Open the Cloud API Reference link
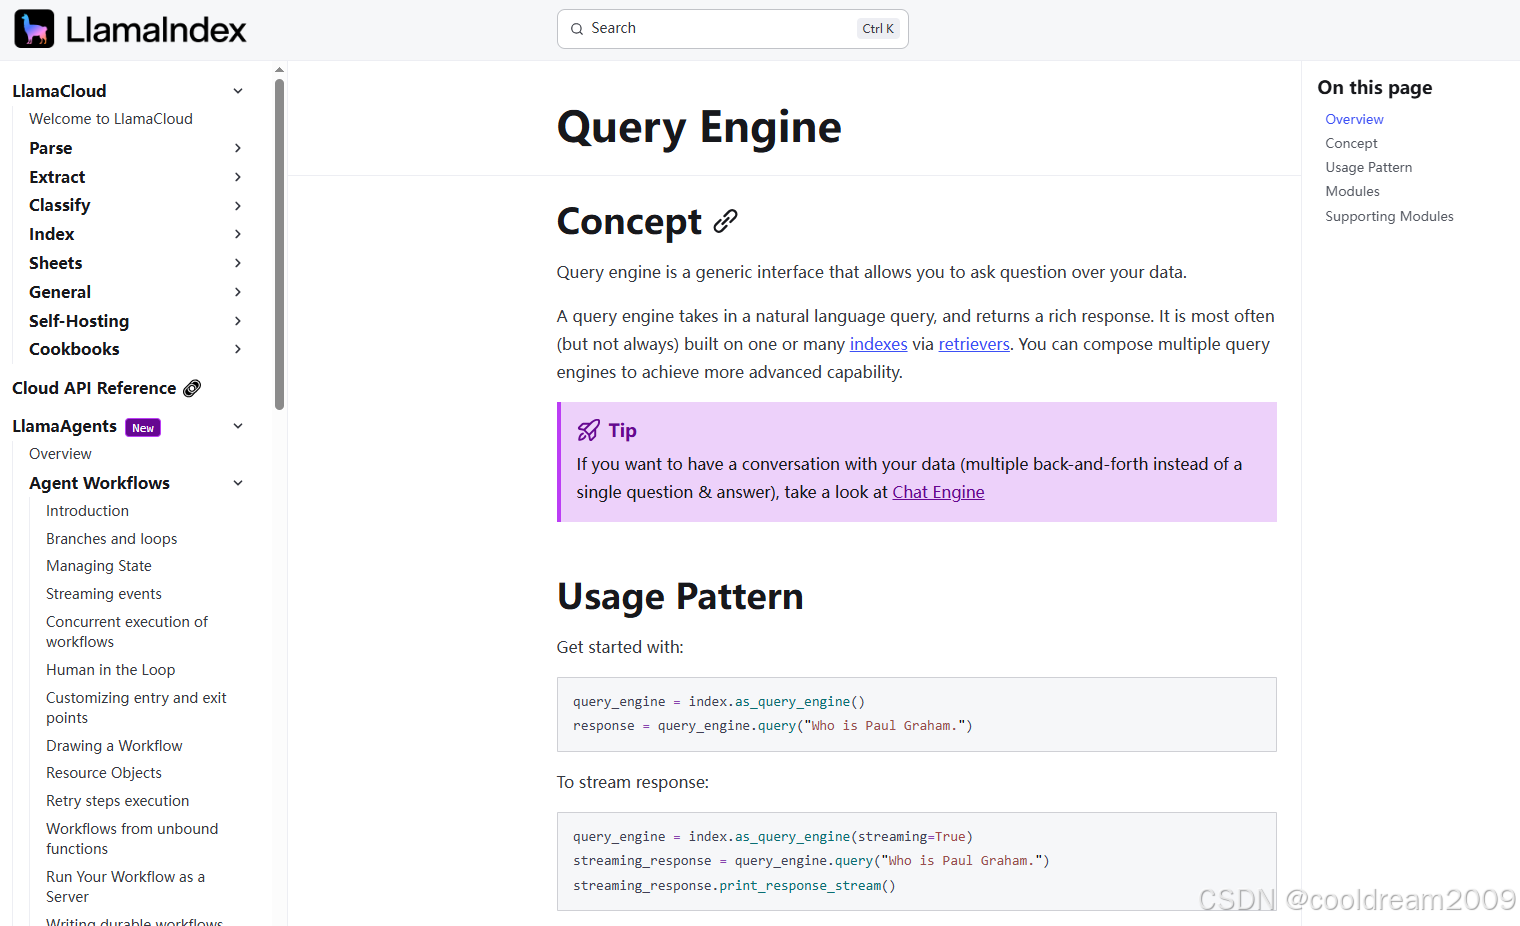The height and width of the screenshot is (926, 1520). tap(94, 388)
